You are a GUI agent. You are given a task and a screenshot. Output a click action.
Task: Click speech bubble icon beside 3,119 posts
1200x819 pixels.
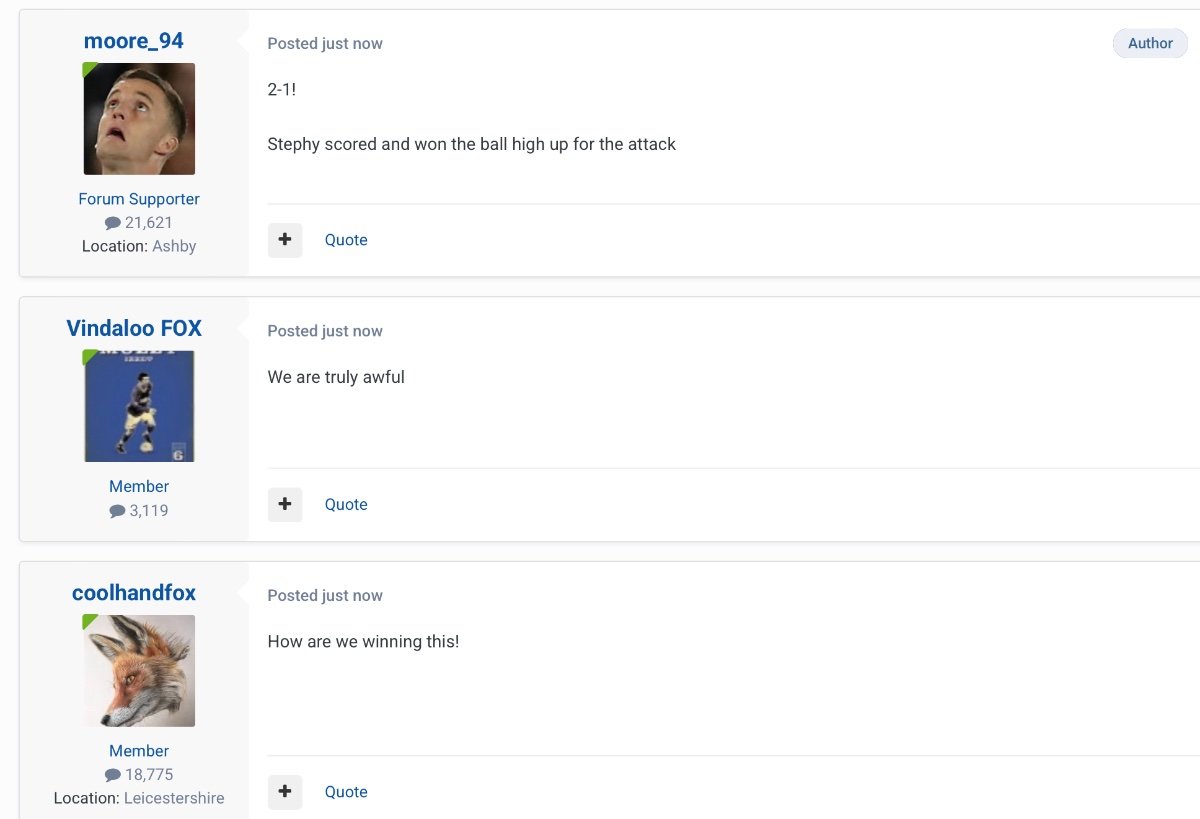pos(117,511)
